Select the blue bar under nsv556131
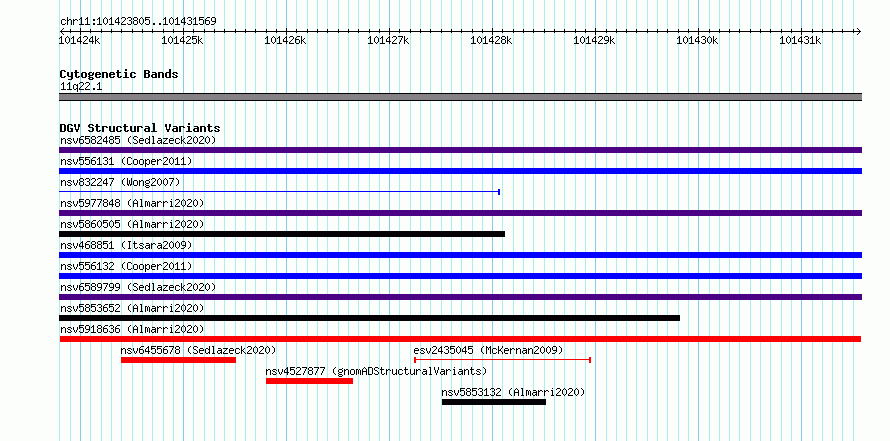Image resolution: width=890 pixels, height=441 pixels. click(x=460, y=171)
